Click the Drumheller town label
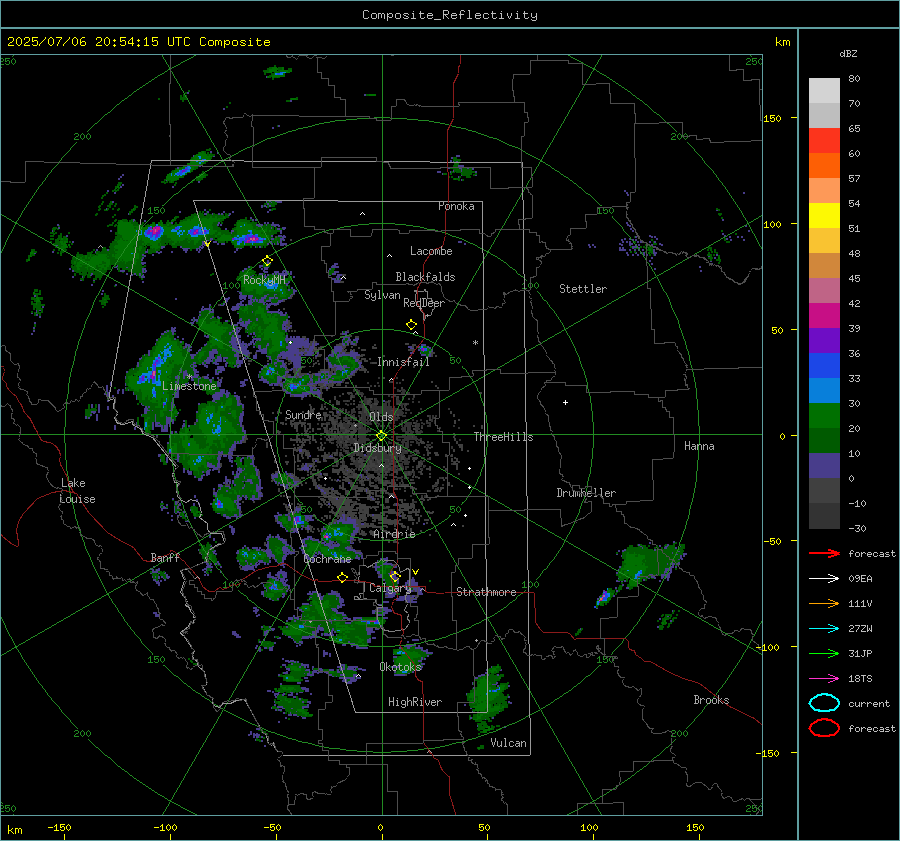Screen dimensions: 900x841 coord(586,493)
